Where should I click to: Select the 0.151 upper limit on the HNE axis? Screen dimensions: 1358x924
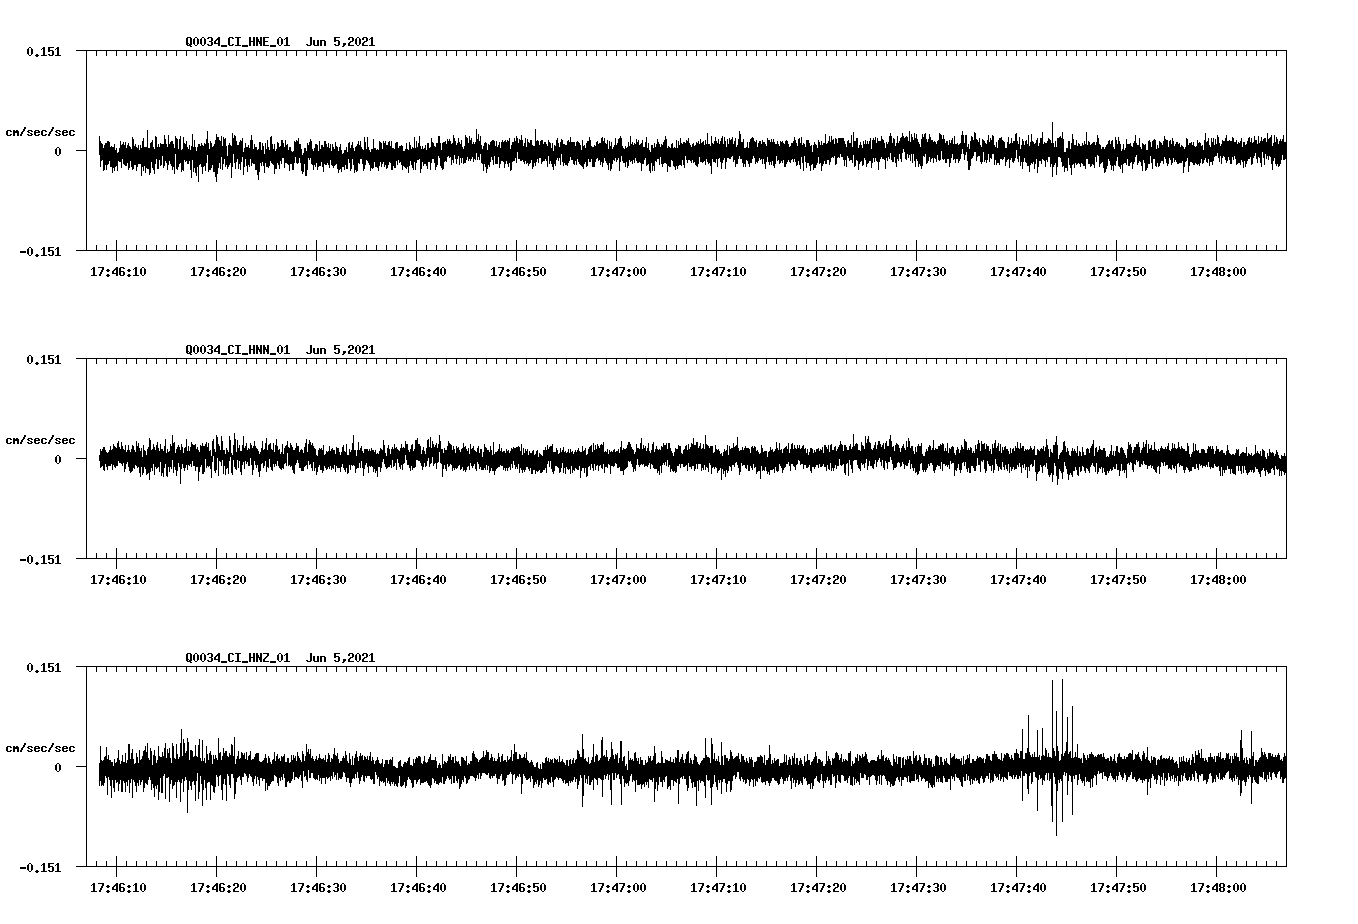click(x=43, y=51)
